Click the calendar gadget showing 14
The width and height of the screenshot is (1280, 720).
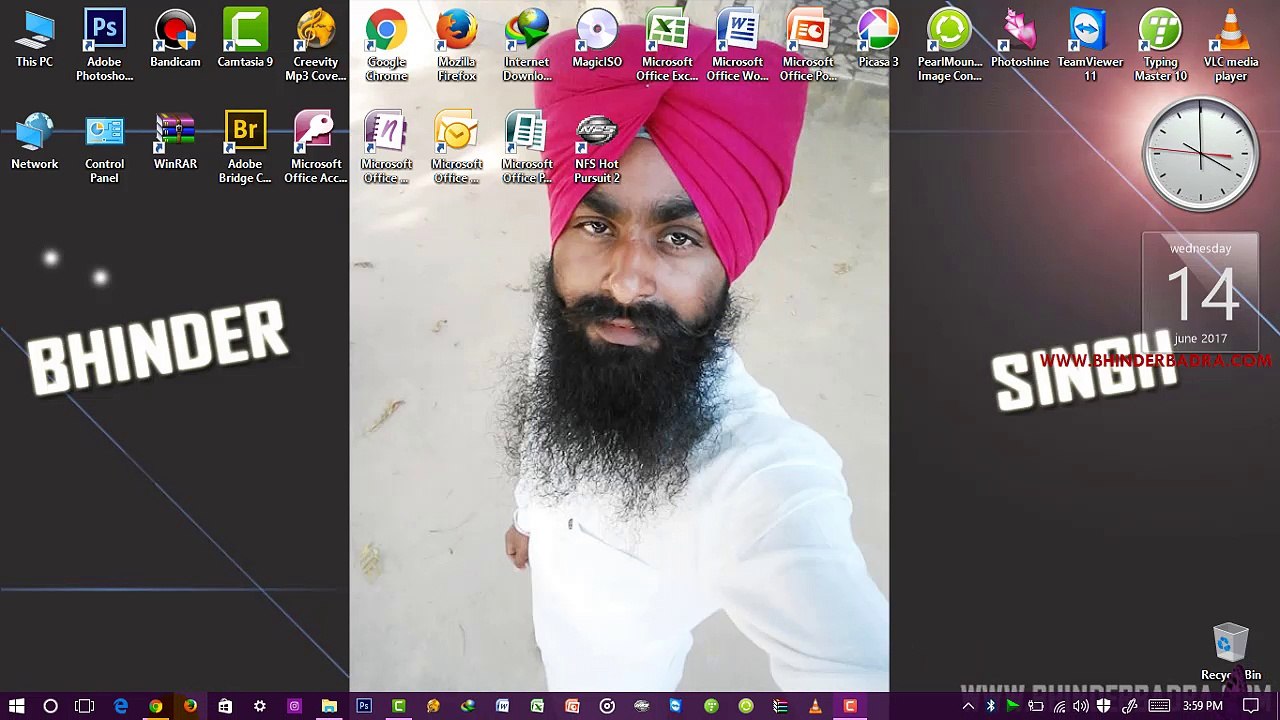[x=1200, y=292]
